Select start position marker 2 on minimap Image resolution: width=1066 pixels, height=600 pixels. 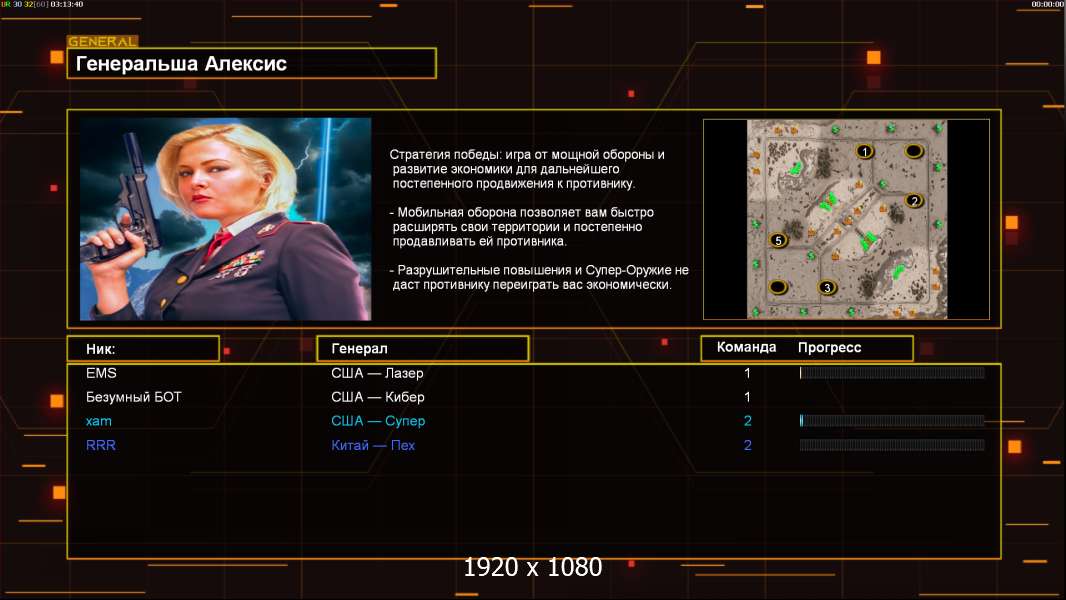(914, 200)
